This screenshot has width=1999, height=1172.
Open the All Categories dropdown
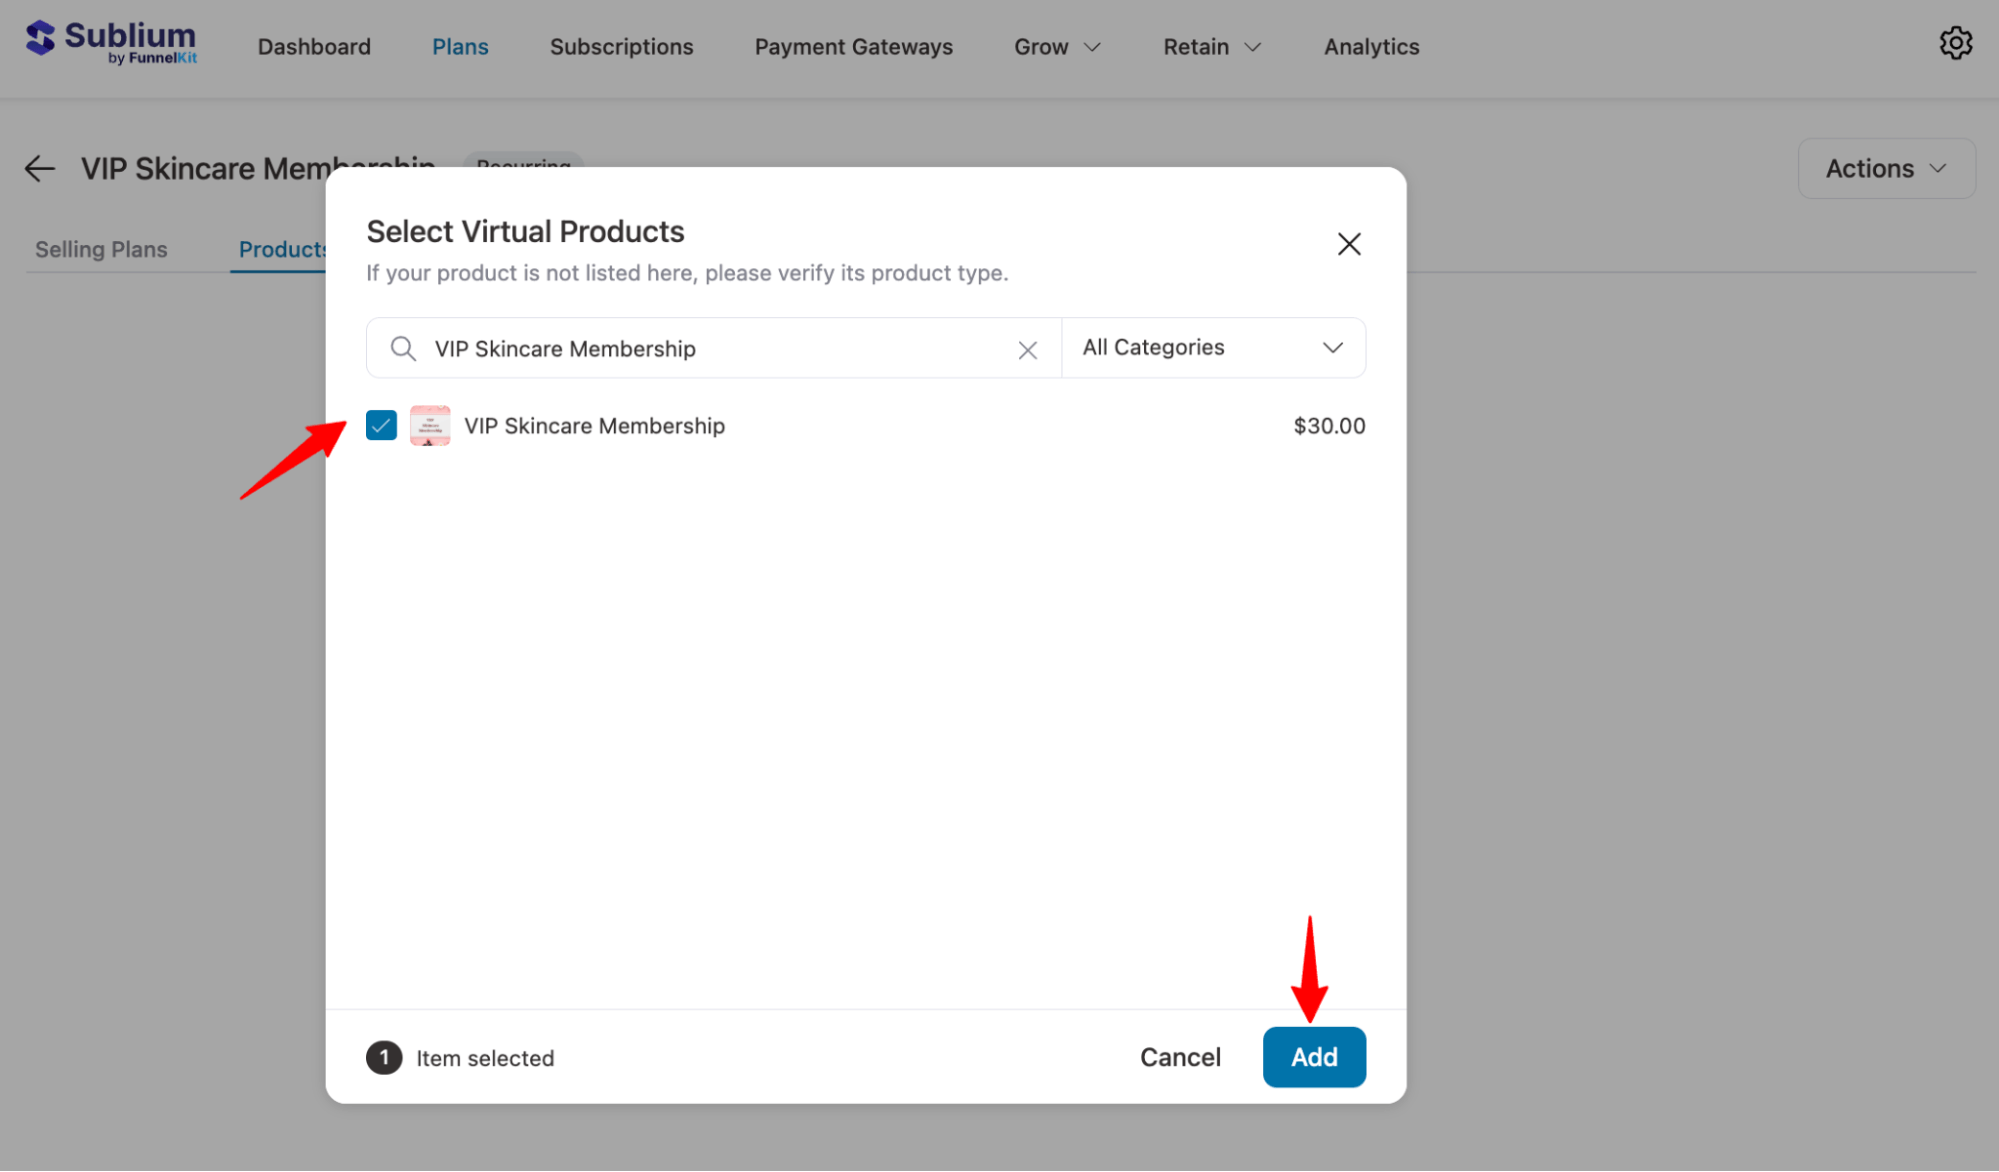pos(1213,347)
